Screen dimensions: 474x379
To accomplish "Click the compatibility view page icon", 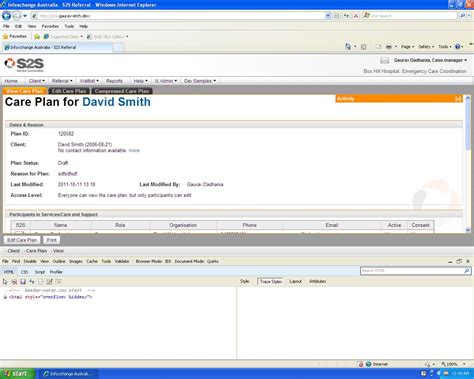I will pos(337,16).
